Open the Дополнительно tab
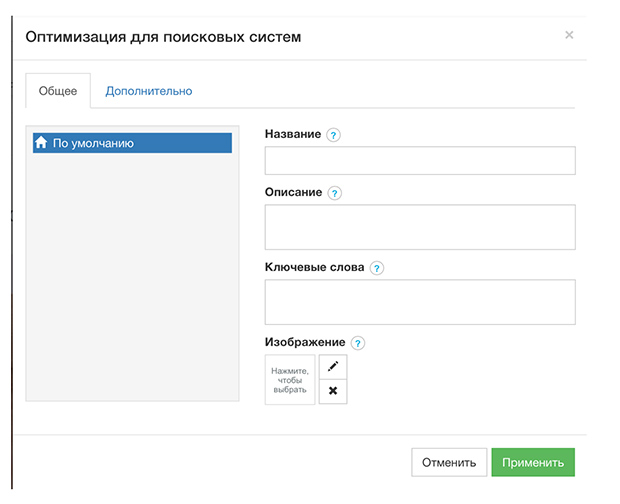This screenshot has width=620, height=504. click(149, 91)
